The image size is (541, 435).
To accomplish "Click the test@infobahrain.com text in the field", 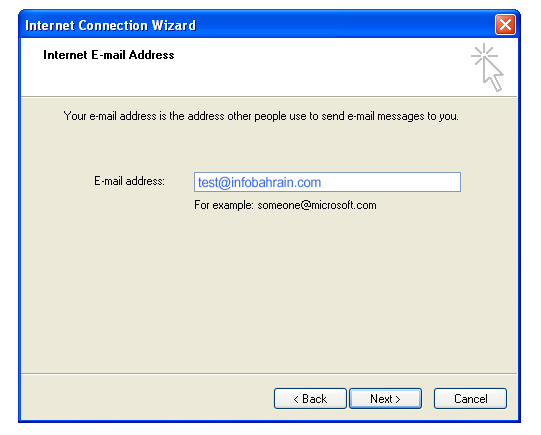I will point(259,182).
